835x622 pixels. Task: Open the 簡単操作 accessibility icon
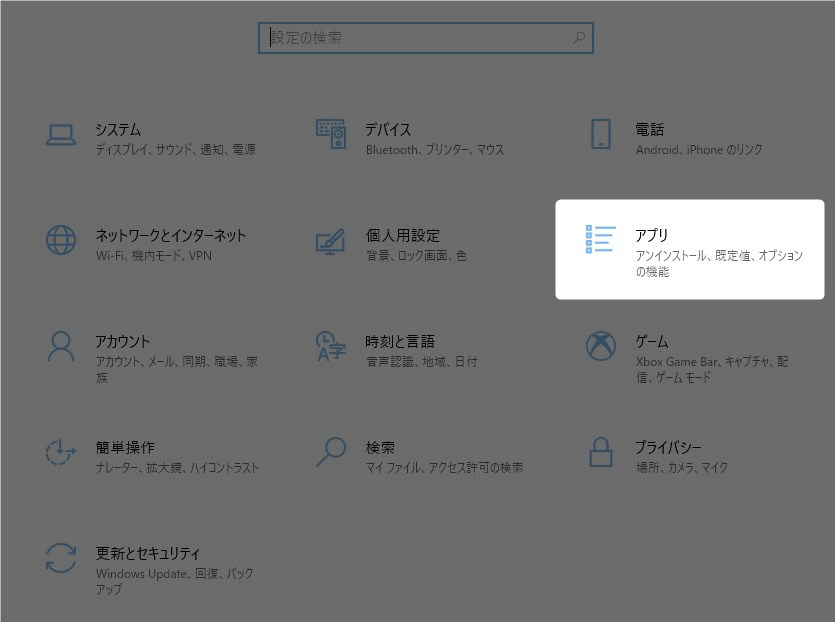click(60, 452)
